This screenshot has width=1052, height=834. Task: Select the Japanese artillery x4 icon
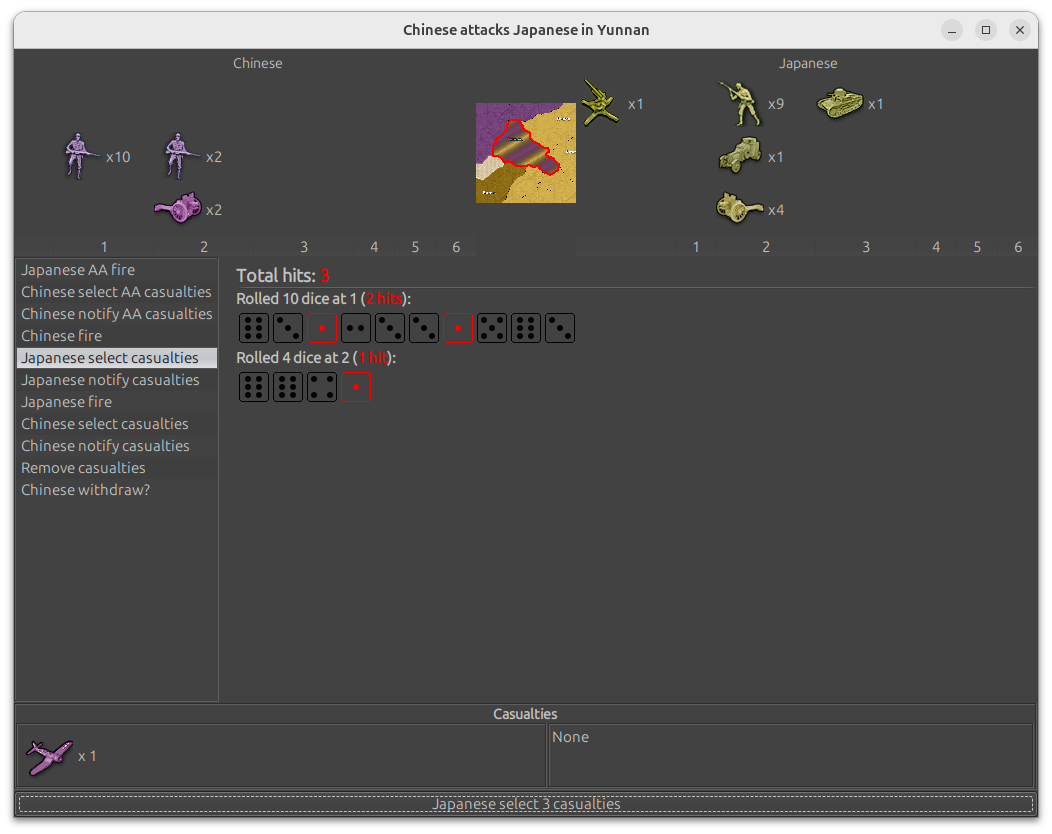pyautogui.click(x=740, y=208)
